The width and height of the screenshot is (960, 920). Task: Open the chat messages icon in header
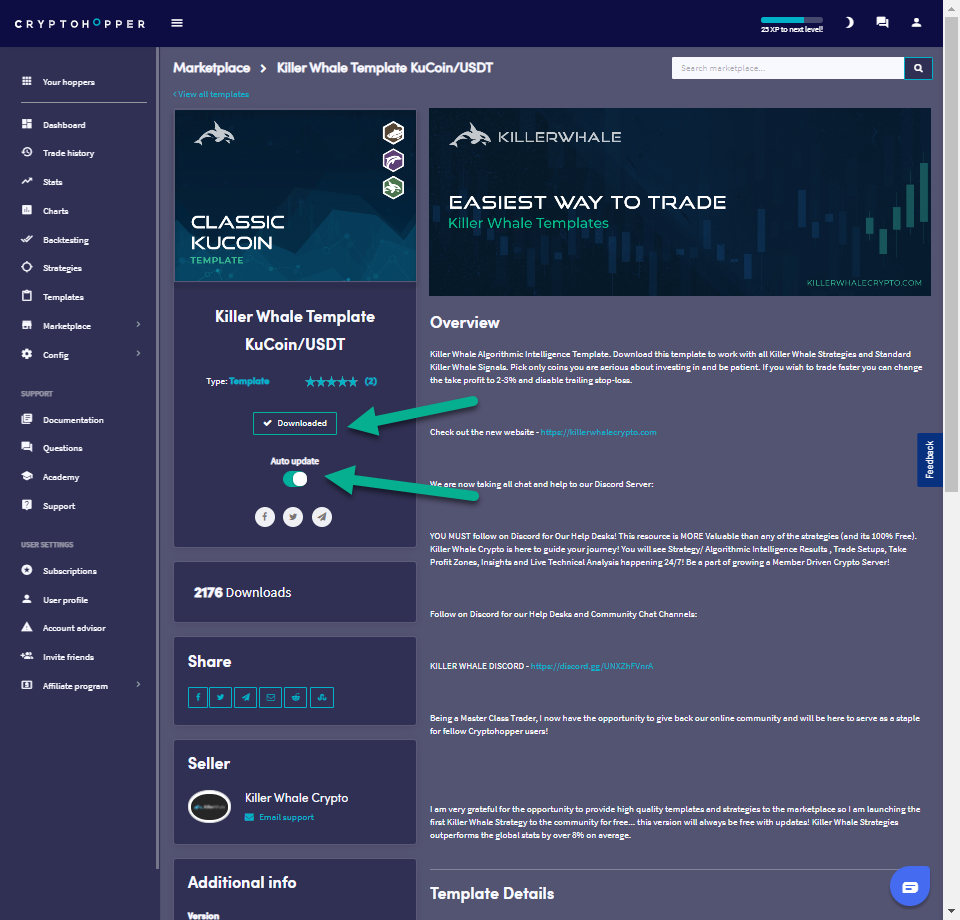[x=882, y=22]
